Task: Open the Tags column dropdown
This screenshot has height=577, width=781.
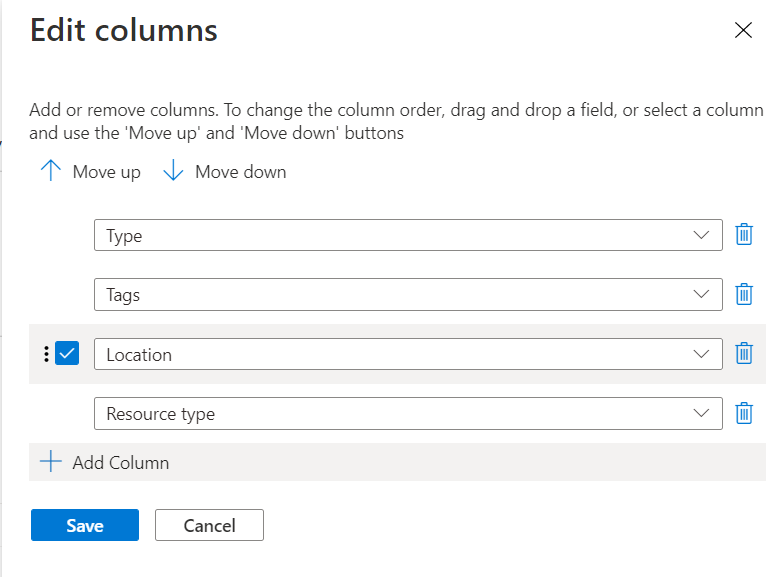Action: pyautogui.click(x=408, y=294)
